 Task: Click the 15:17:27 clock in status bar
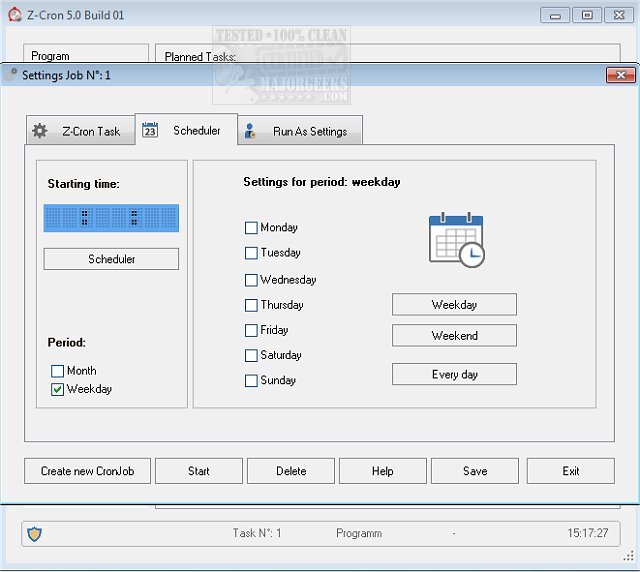587,533
